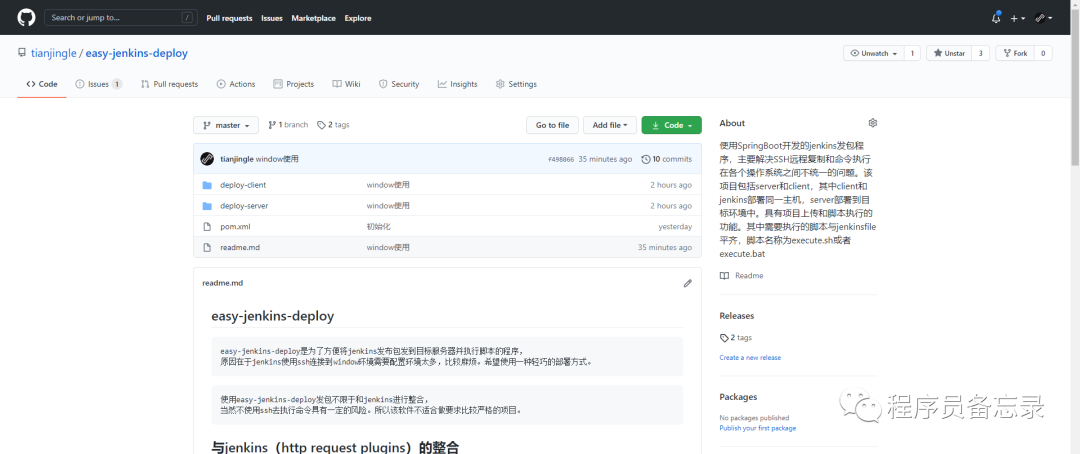Open the master branch dropdown
This screenshot has width=1080, height=454.
(x=226, y=125)
